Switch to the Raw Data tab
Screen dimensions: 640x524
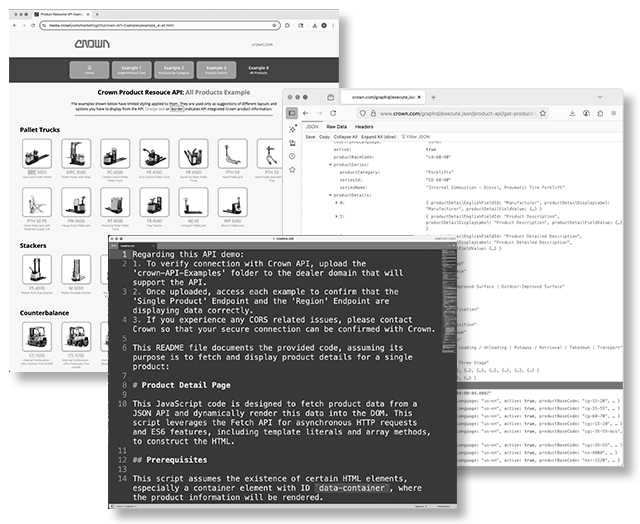tap(337, 127)
